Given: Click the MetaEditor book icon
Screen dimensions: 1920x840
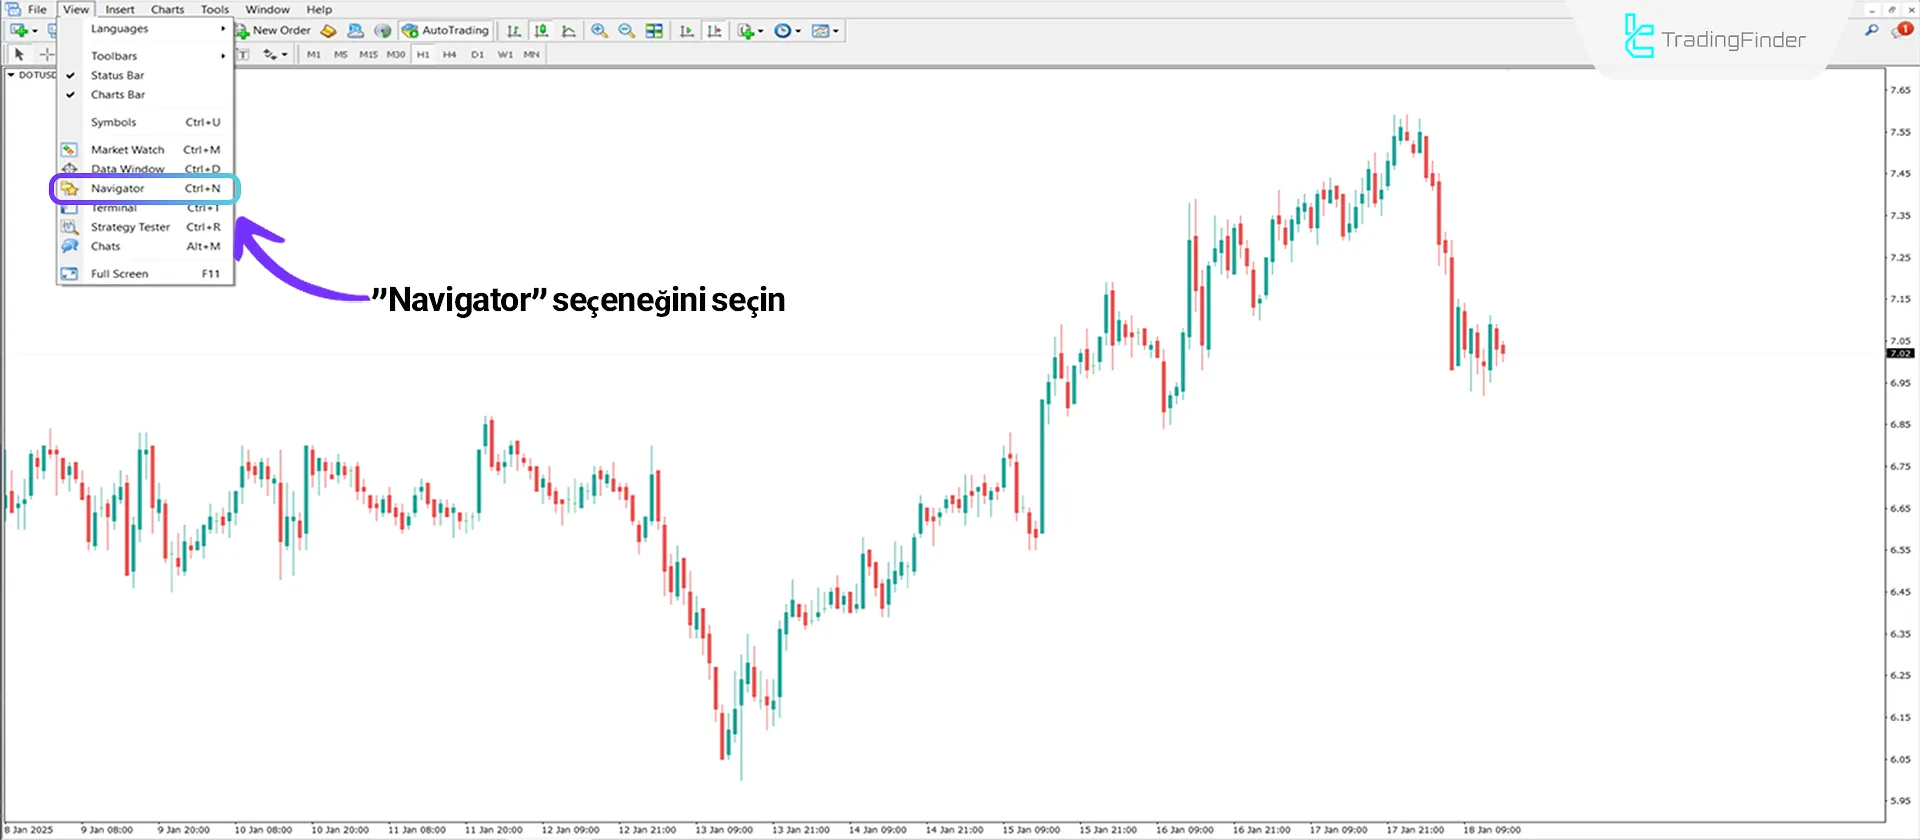Looking at the screenshot, I should coord(328,31).
